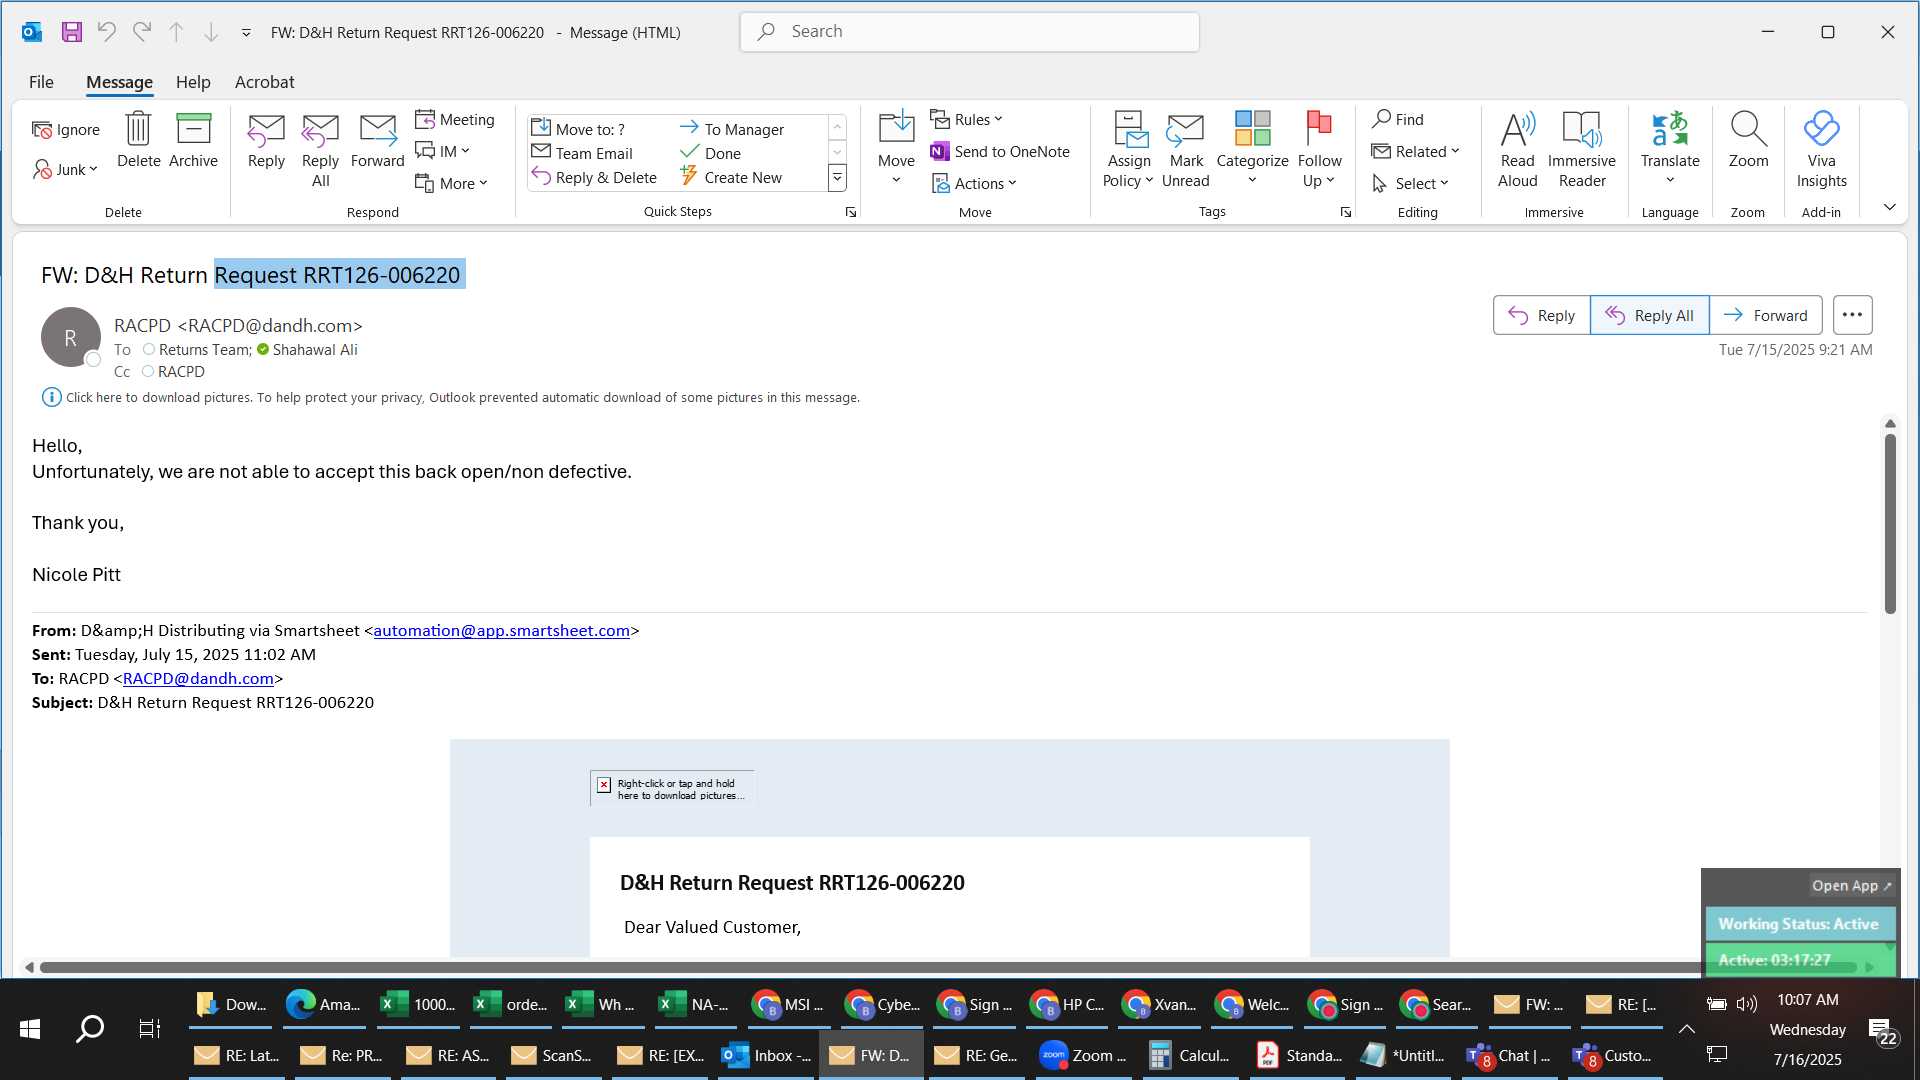This screenshot has height=1080, width=1920.
Task: Click Reply All in message header
Action: pos(1649,315)
